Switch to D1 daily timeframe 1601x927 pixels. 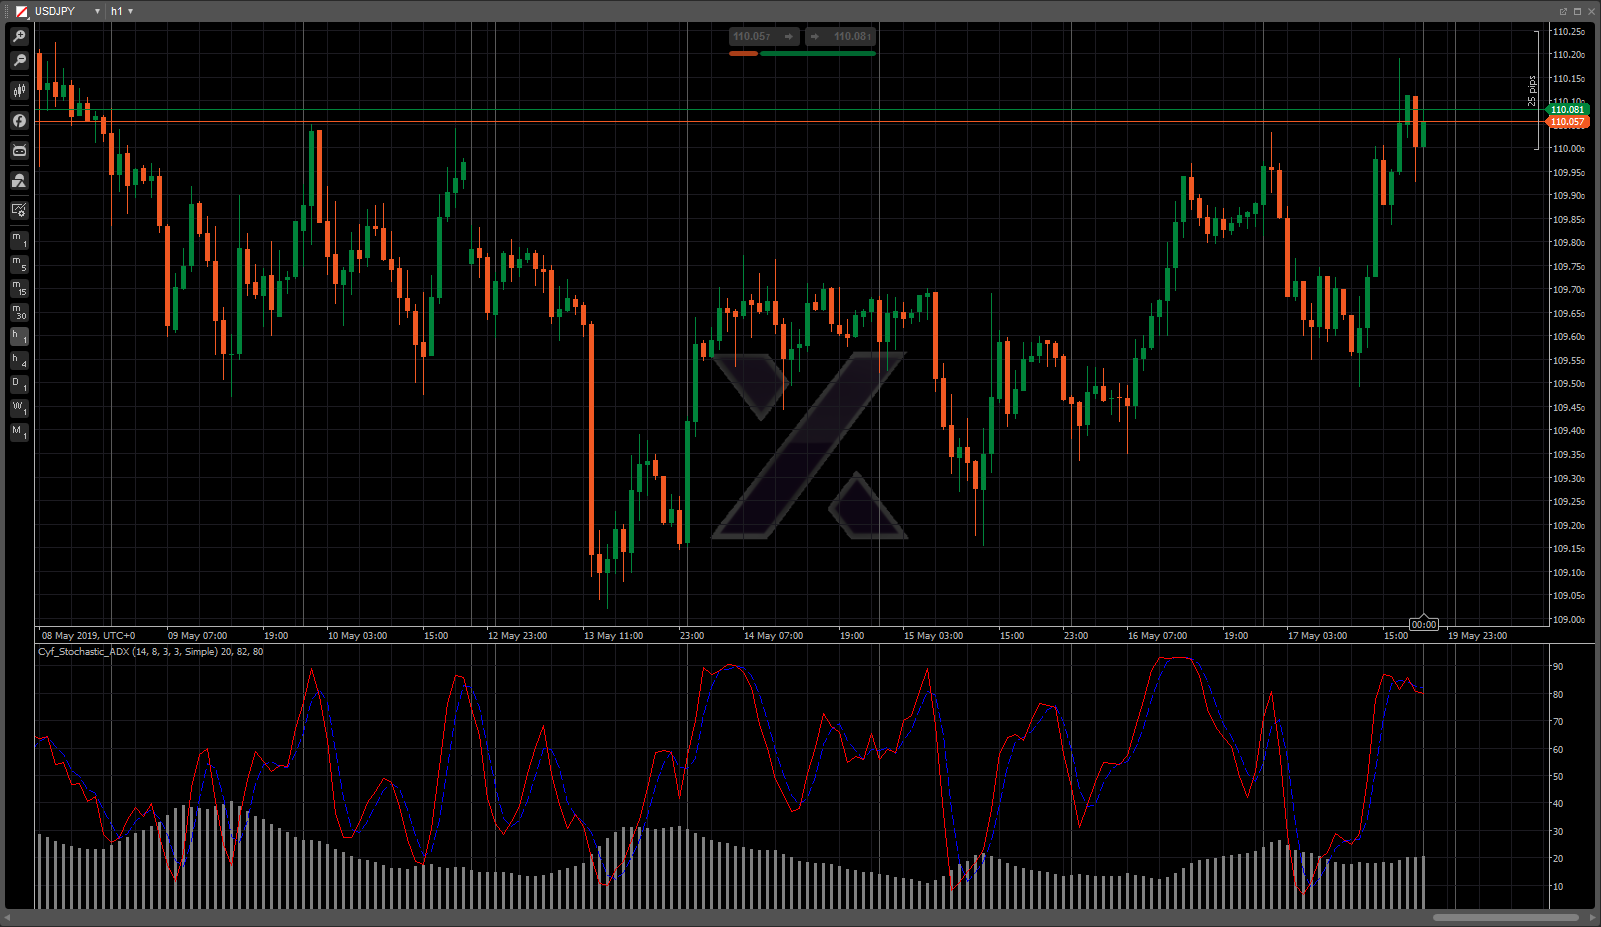pyautogui.click(x=19, y=384)
